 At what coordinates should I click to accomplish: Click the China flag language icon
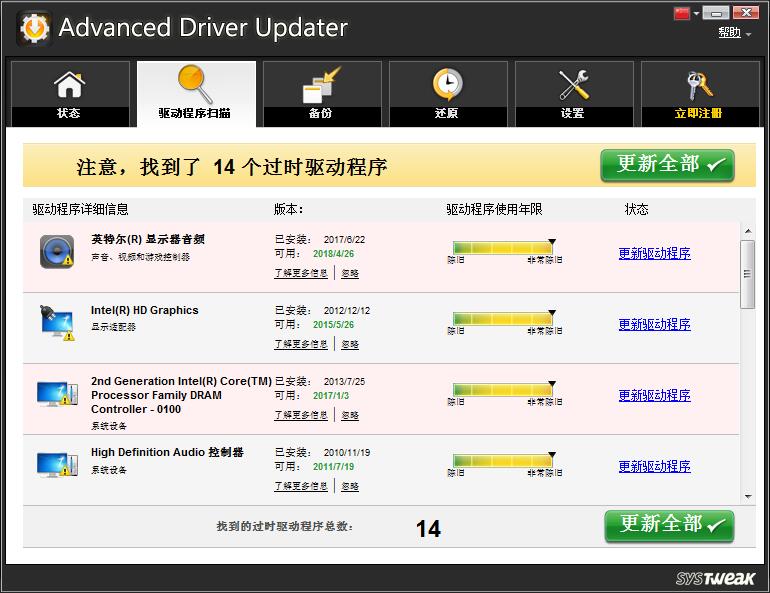pyautogui.click(x=682, y=13)
